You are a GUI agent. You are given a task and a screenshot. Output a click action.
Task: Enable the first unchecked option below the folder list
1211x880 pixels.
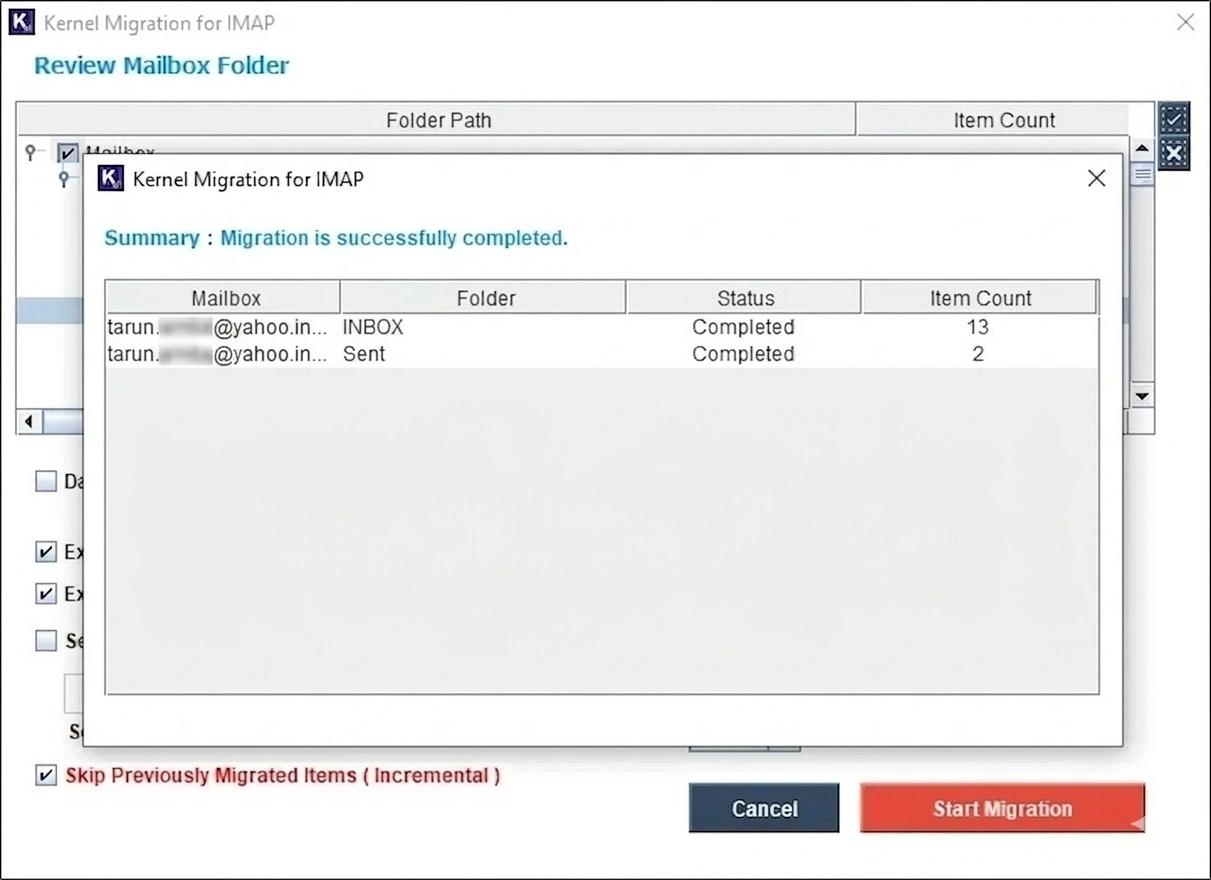click(45, 481)
